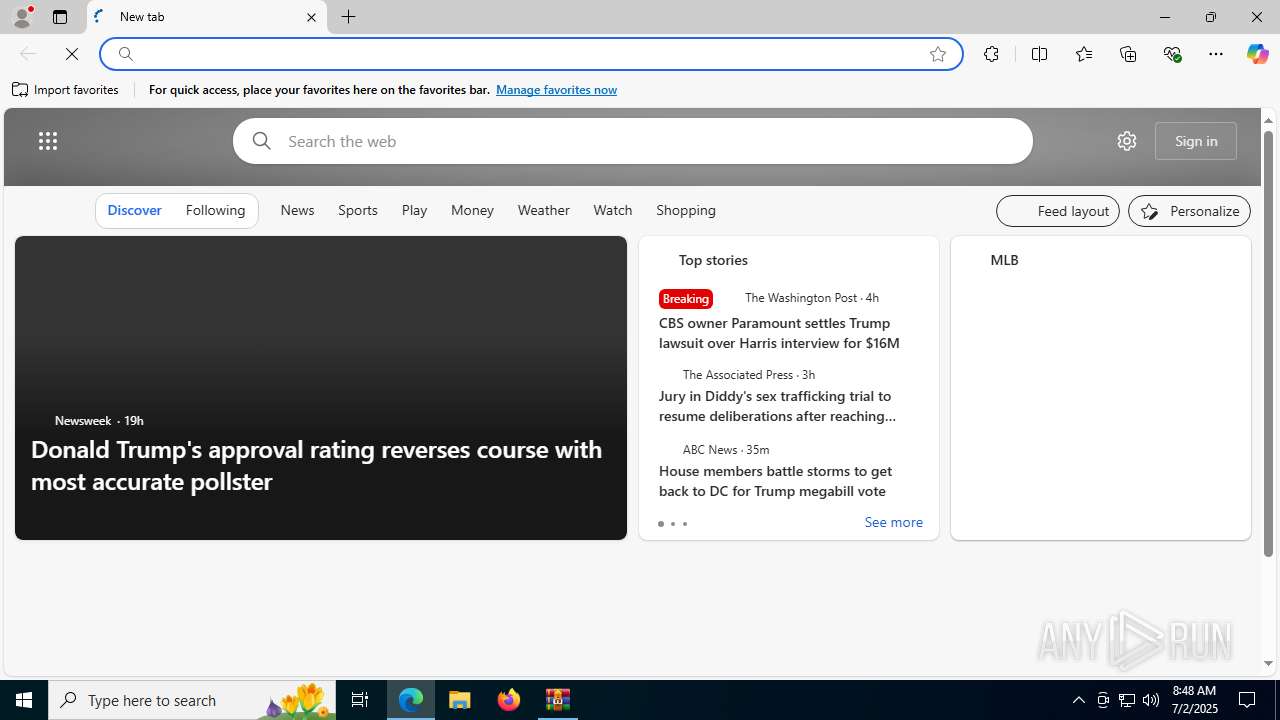Open Split screen view
The image size is (1280, 720).
point(1039,54)
